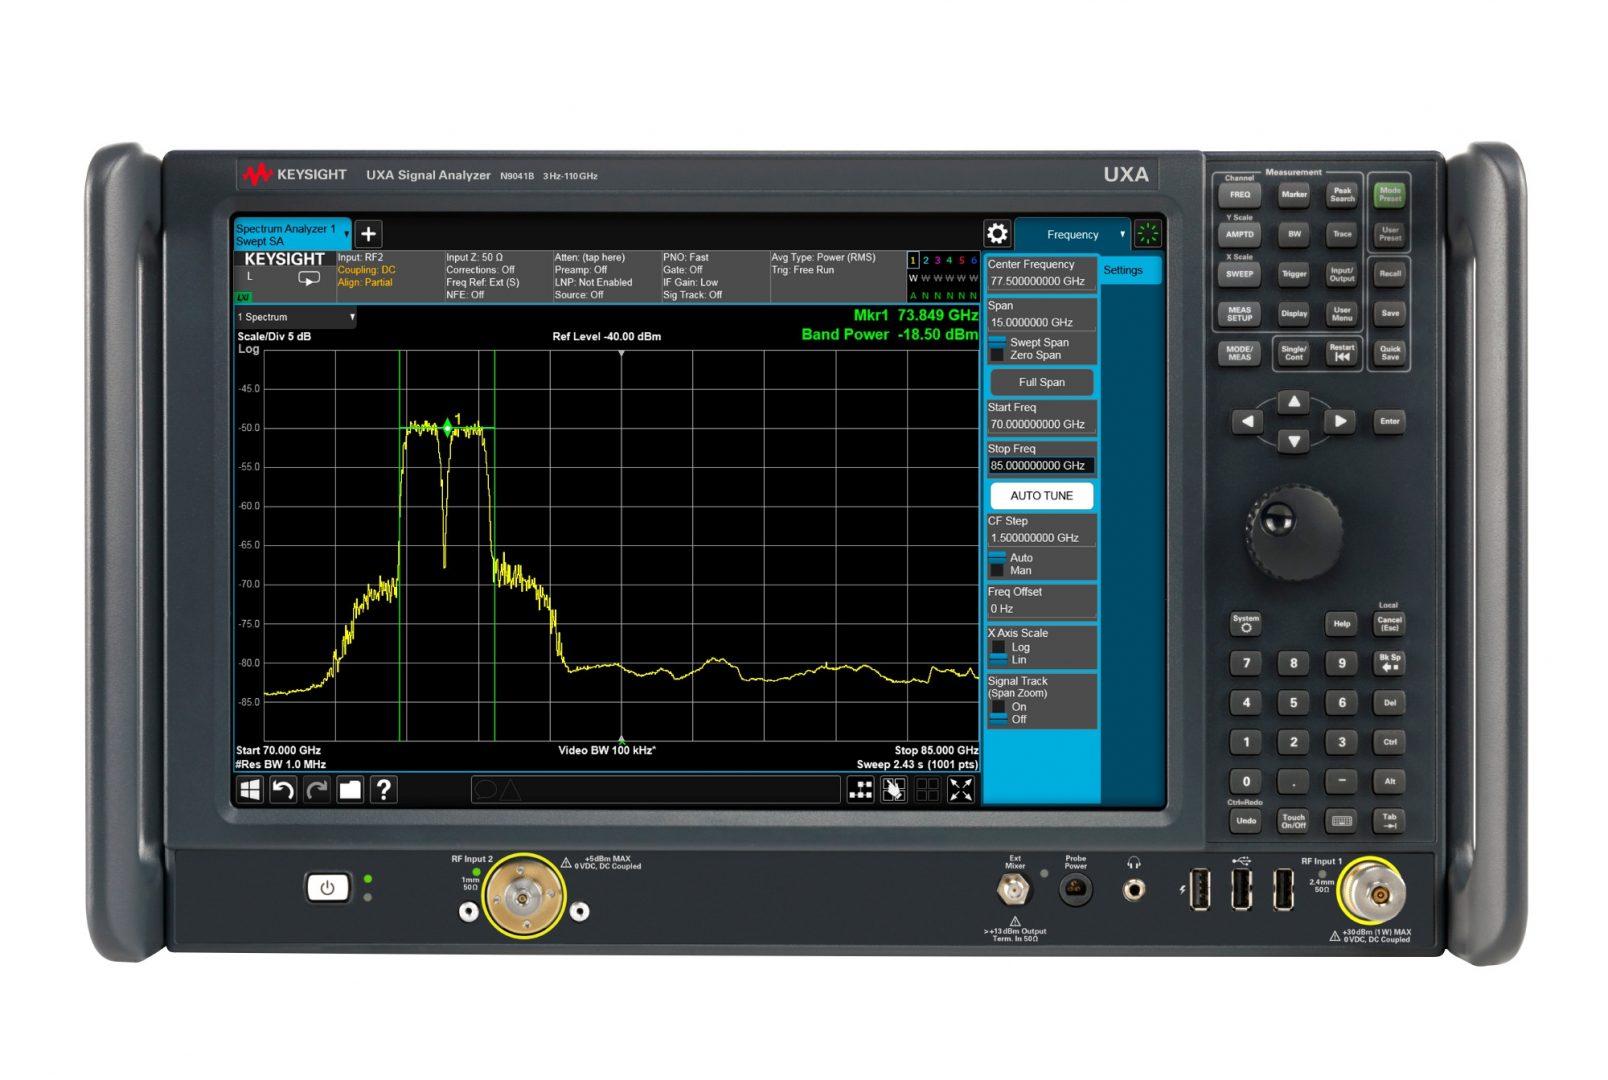Screen dimensions: 1608x1080
Task: Expand the Spectrum Analyzer 1 screen dropdown
Action: click(x=346, y=234)
